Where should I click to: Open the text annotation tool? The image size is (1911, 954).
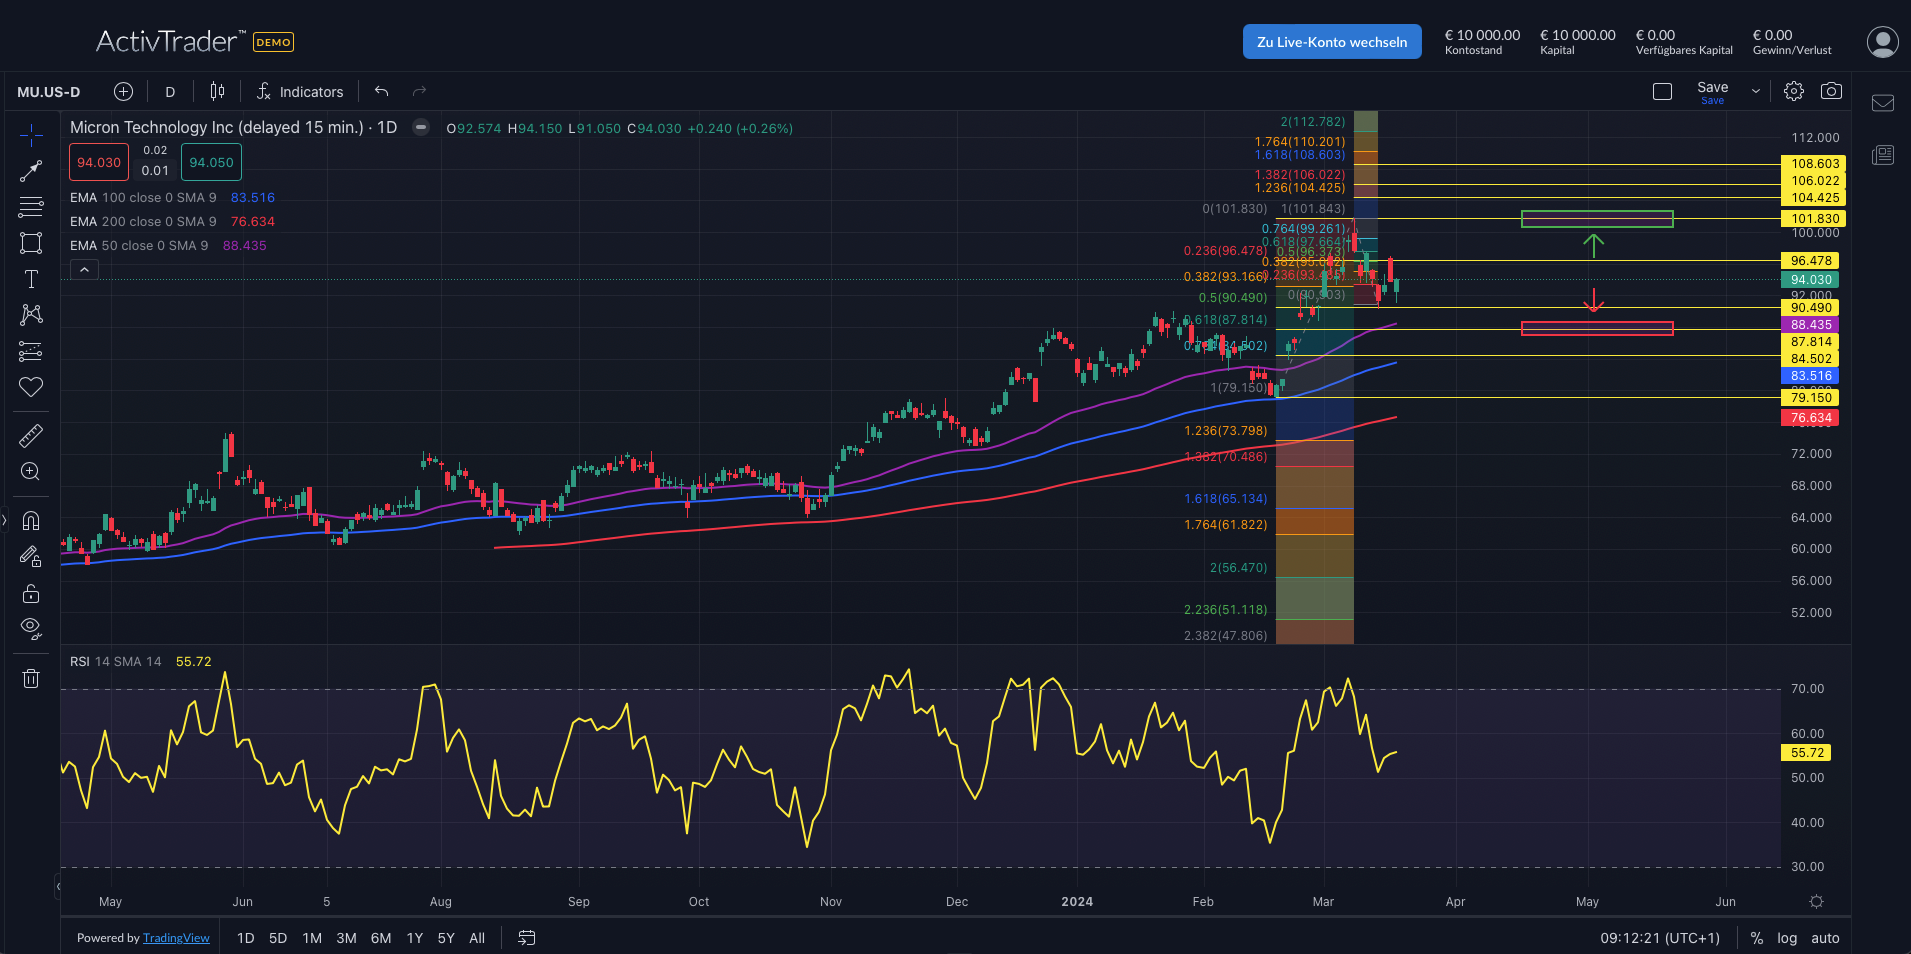tap(31, 279)
